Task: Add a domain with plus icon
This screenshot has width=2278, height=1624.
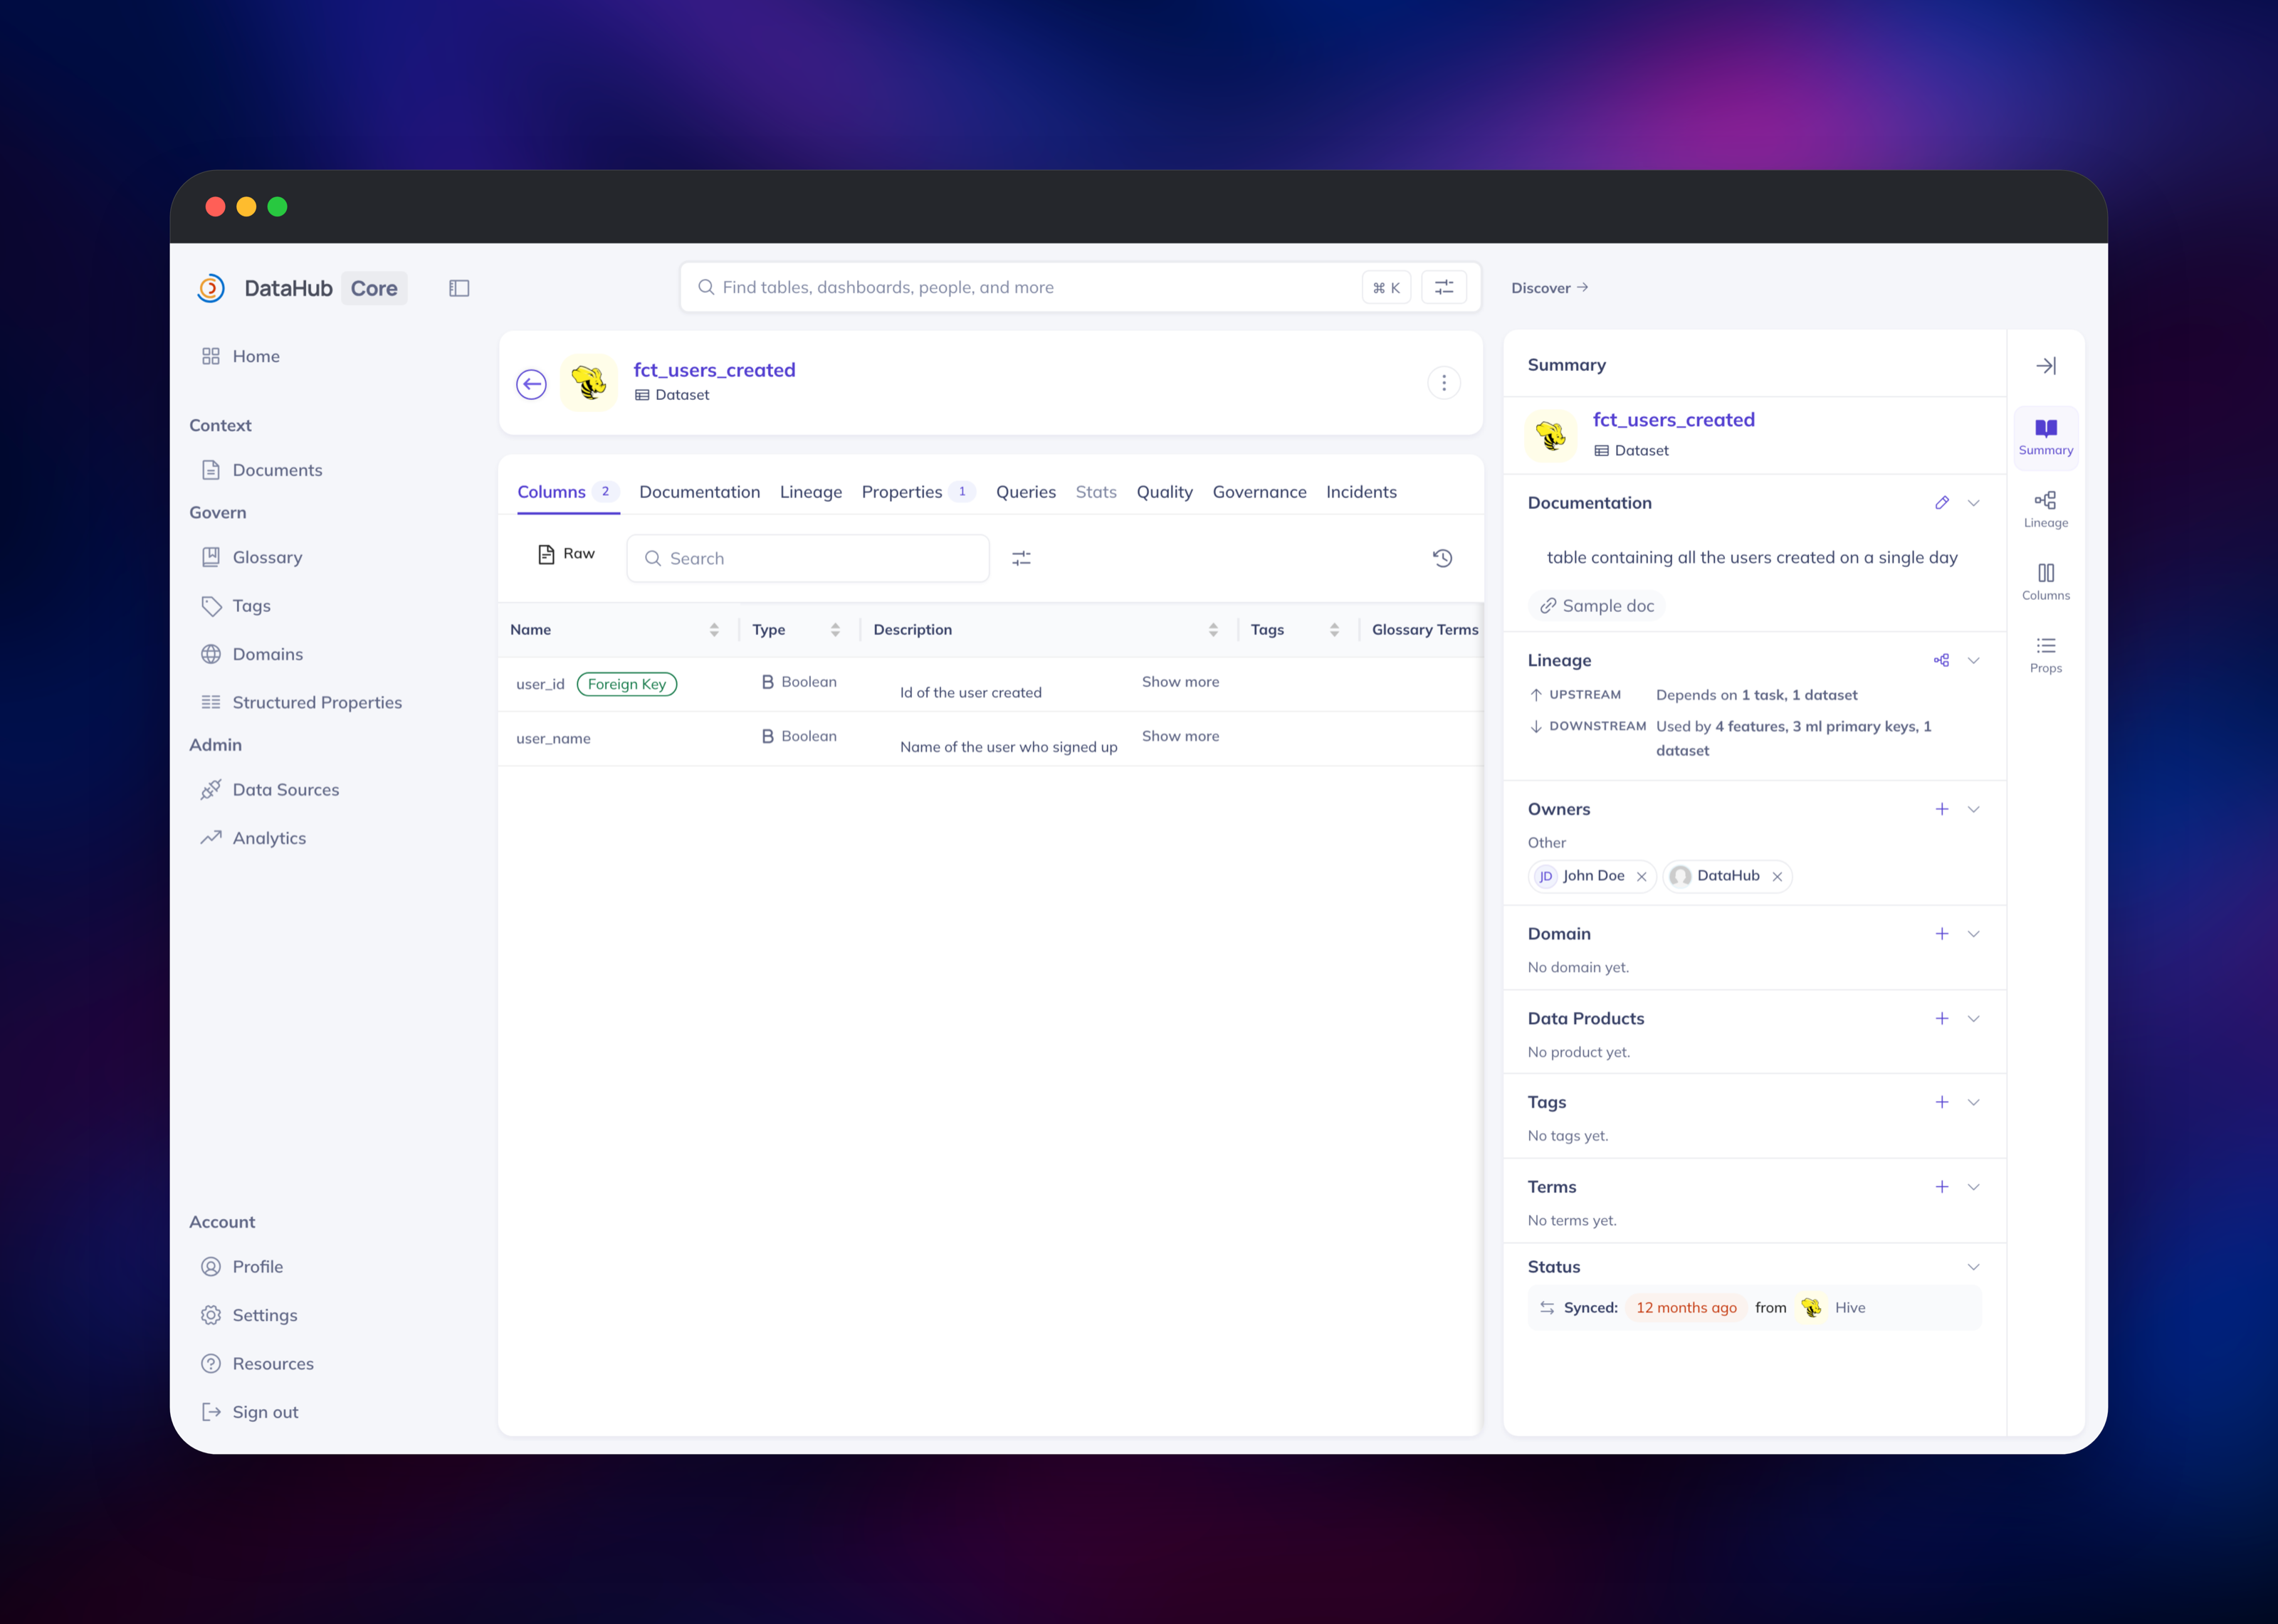Action: point(1942,933)
